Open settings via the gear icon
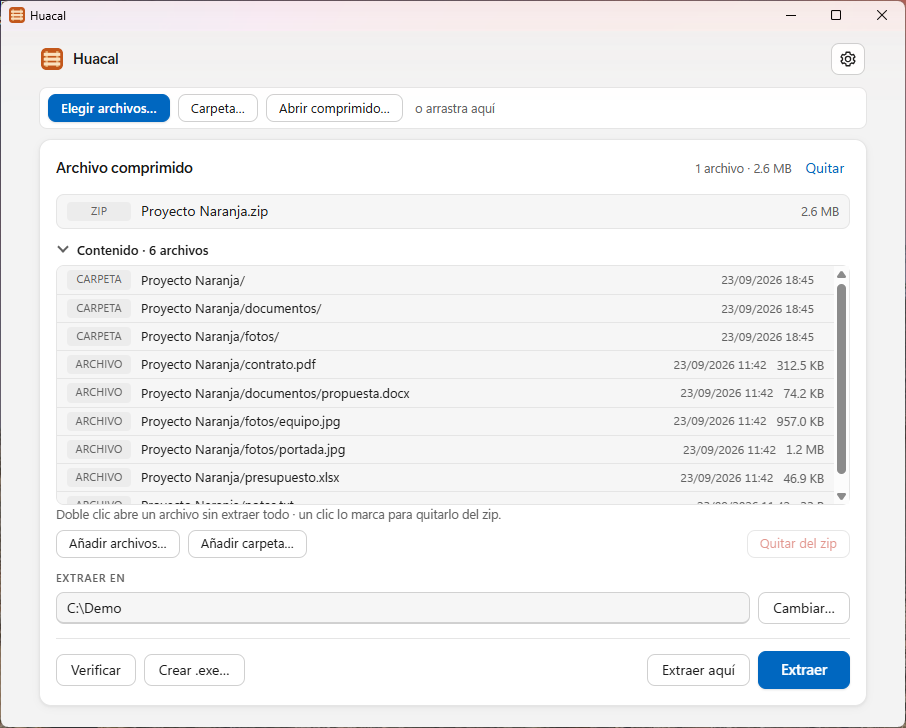The width and height of the screenshot is (906, 728). click(848, 59)
